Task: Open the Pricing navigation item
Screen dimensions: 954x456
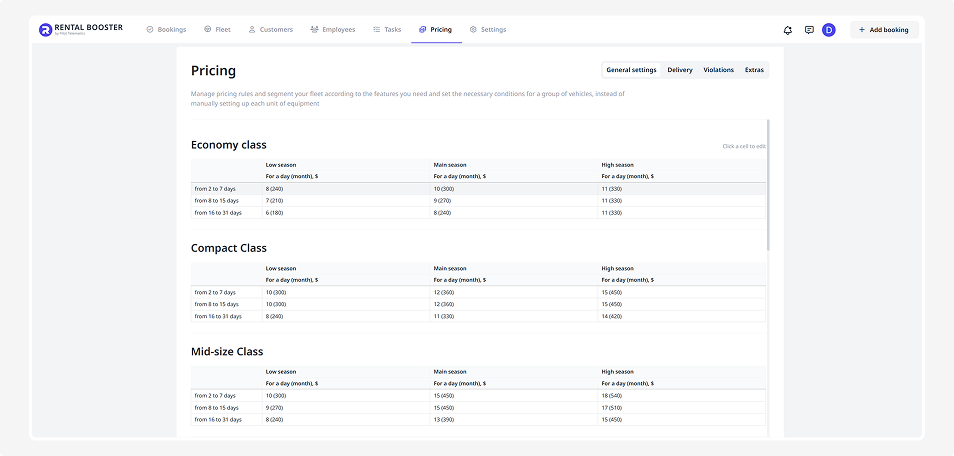Action: tap(435, 30)
